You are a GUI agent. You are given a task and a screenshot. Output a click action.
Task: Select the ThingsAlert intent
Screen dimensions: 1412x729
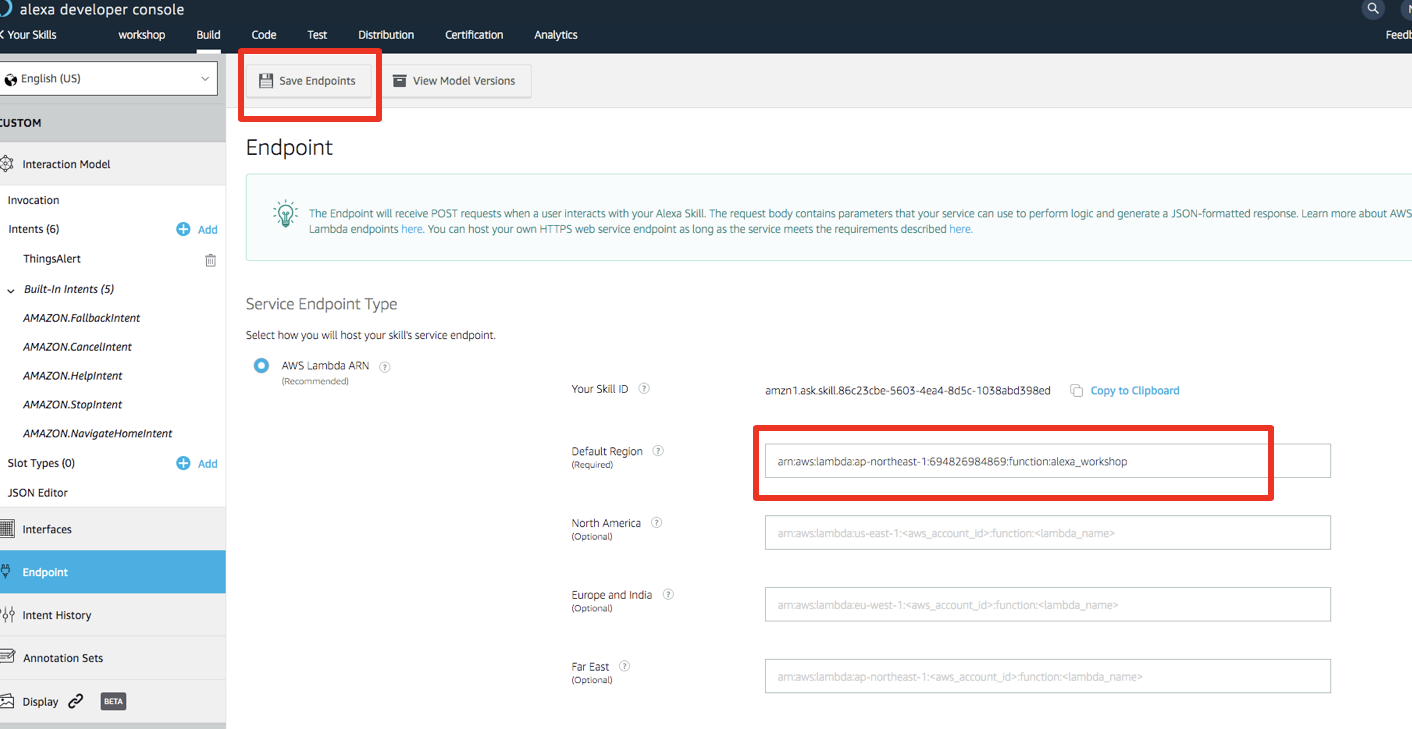click(52, 259)
